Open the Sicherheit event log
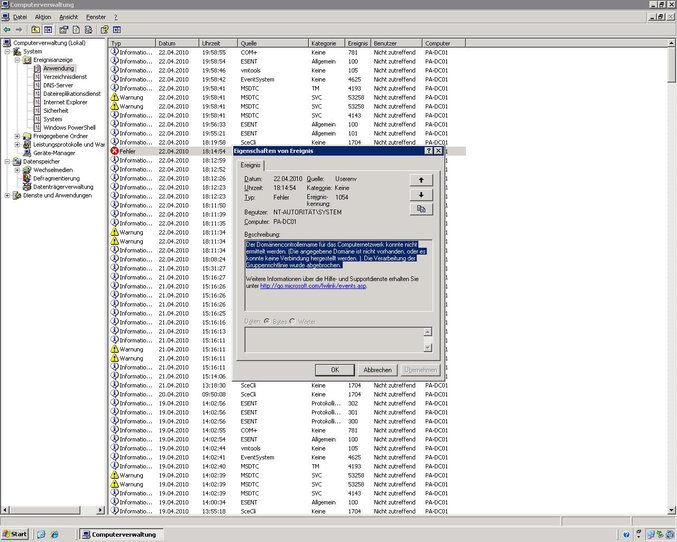The height and width of the screenshot is (542, 677). (56, 111)
